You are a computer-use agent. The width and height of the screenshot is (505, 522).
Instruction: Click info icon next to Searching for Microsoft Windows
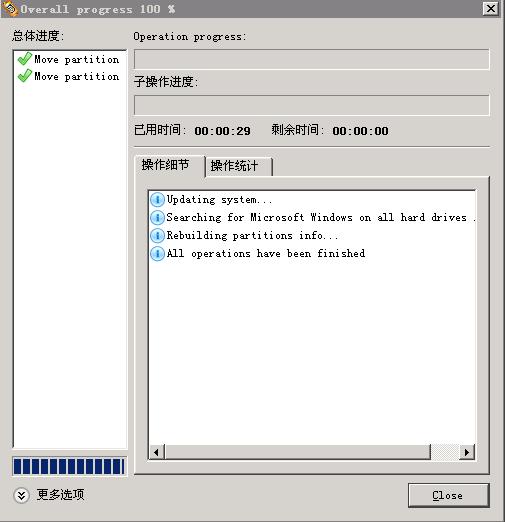click(157, 217)
